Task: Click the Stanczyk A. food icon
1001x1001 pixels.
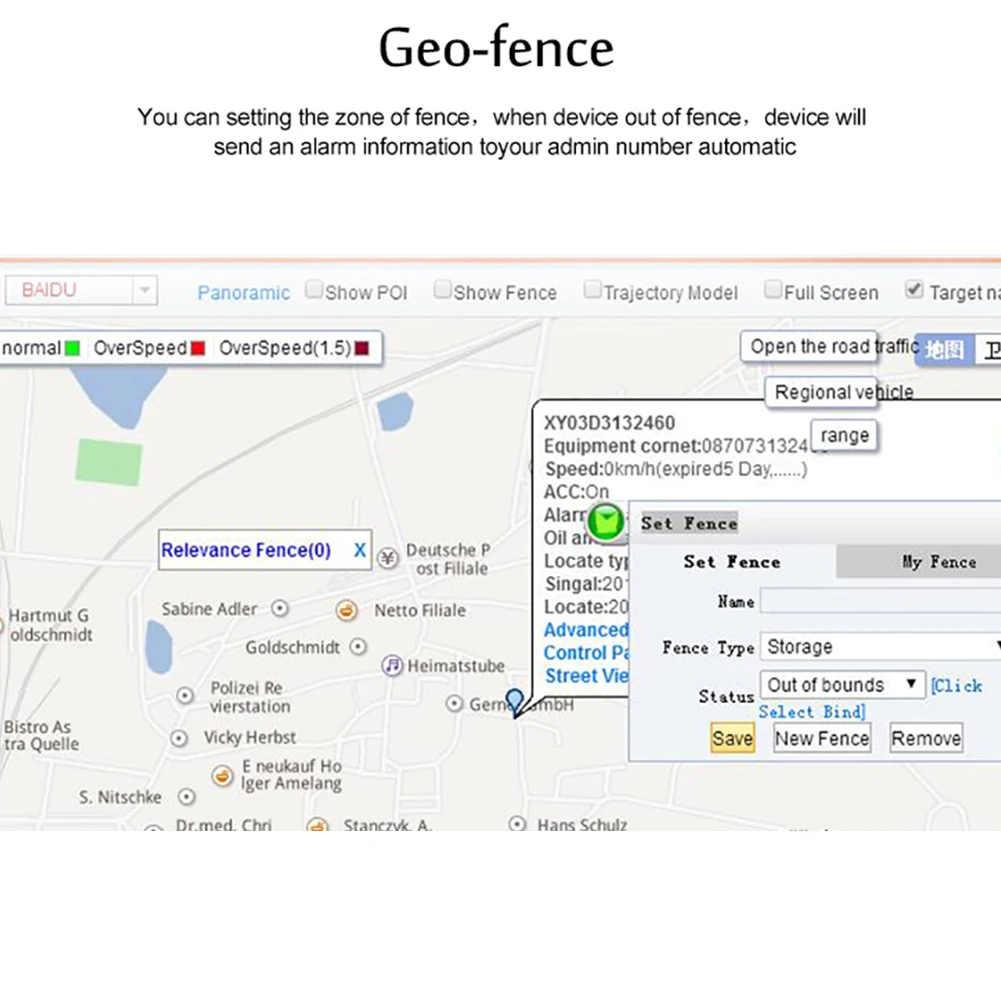Action: [317, 825]
